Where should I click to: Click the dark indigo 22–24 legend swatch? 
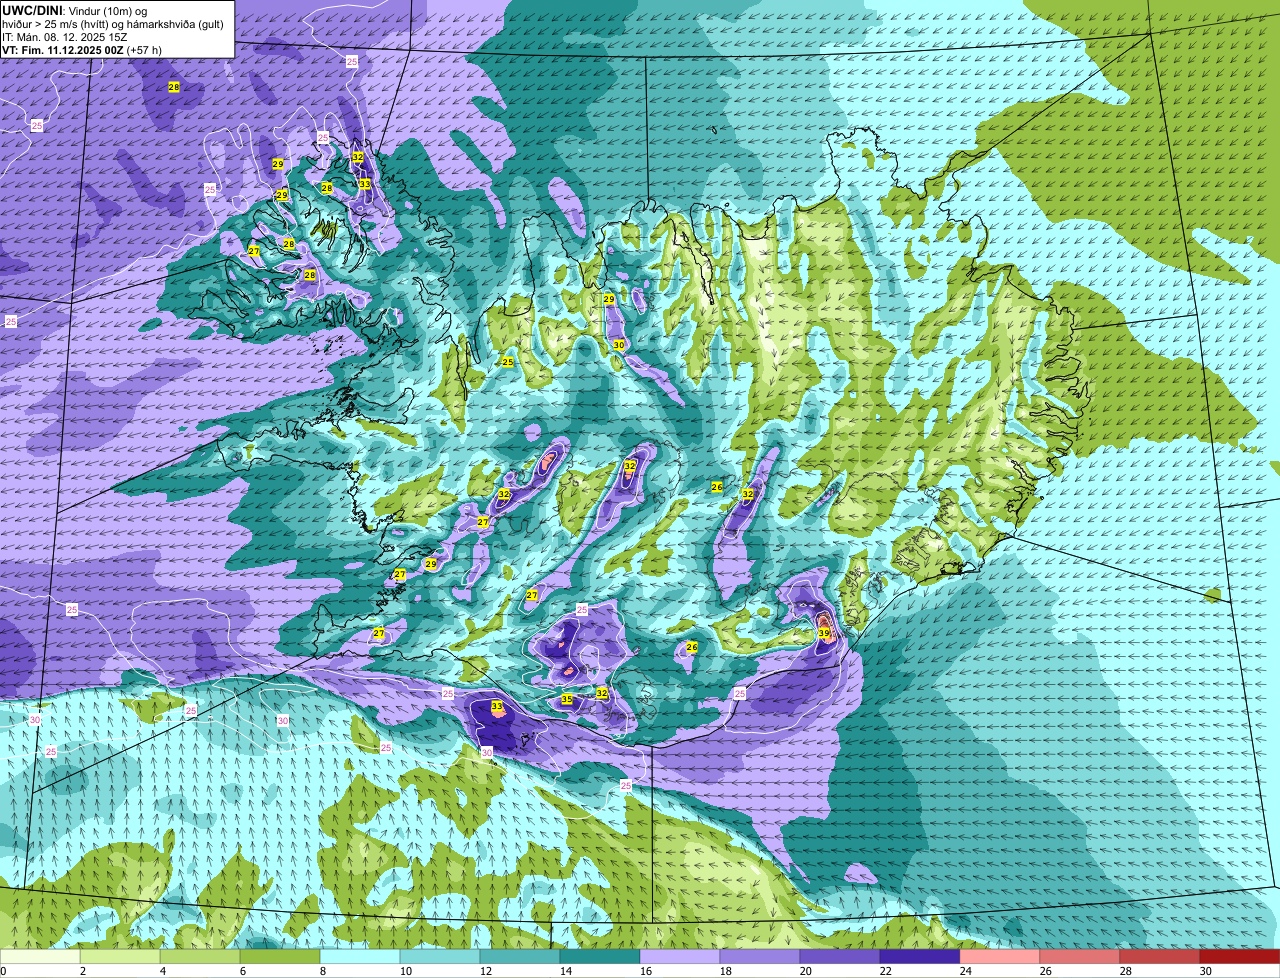coord(920,957)
